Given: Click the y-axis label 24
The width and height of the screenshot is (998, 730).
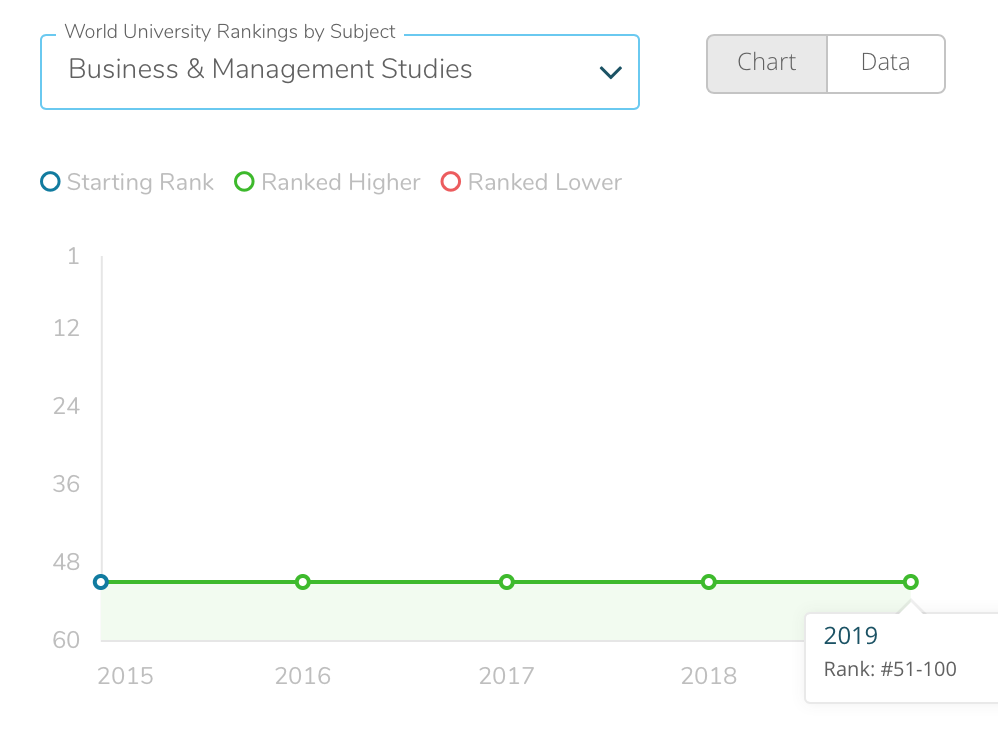Looking at the screenshot, I should [x=66, y=406].
